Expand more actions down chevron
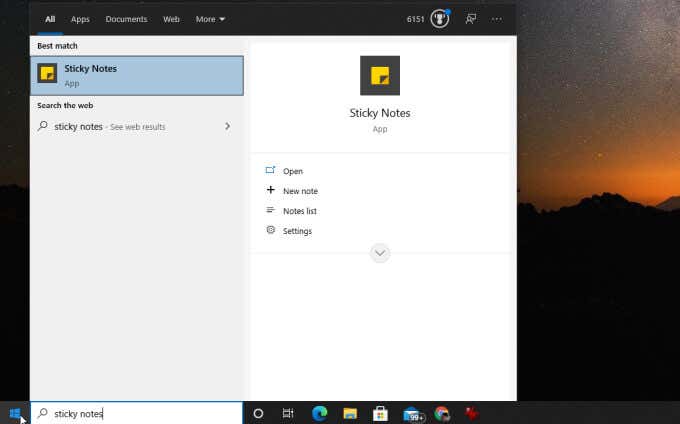The height and width of the screenshot is (424, 680). tap(380, 253)
